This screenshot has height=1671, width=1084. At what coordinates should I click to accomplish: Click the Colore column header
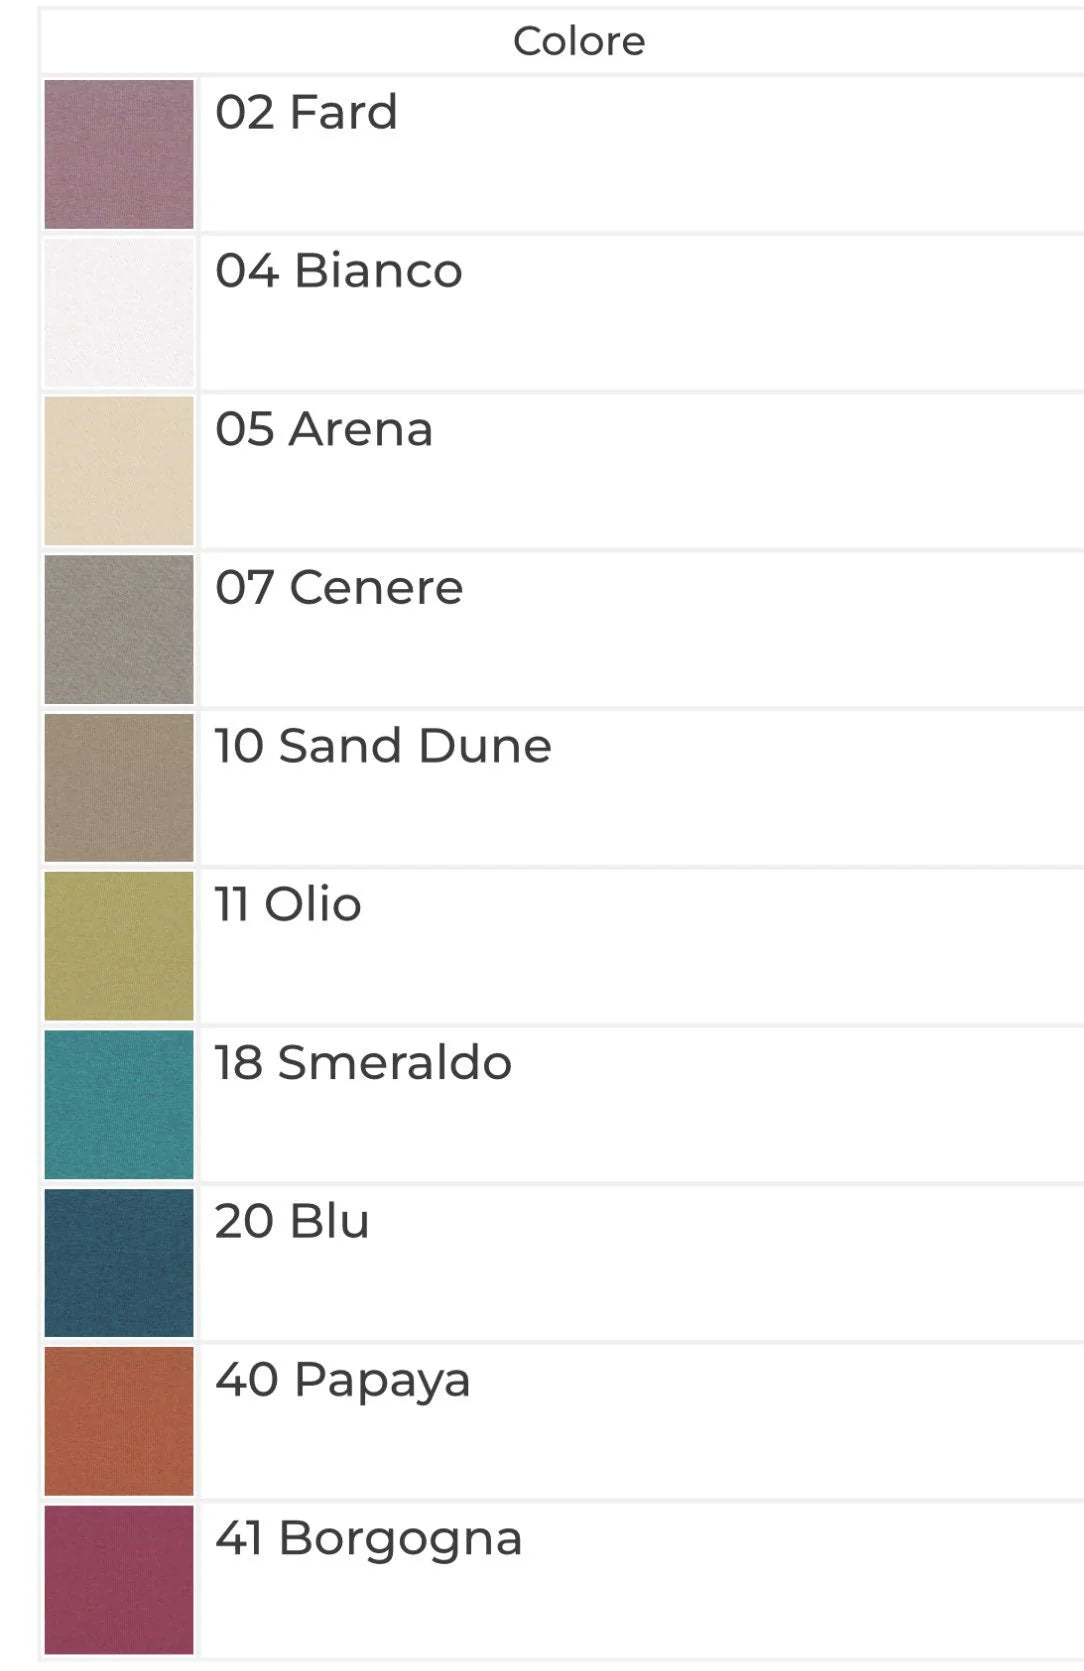pos(579,41)
